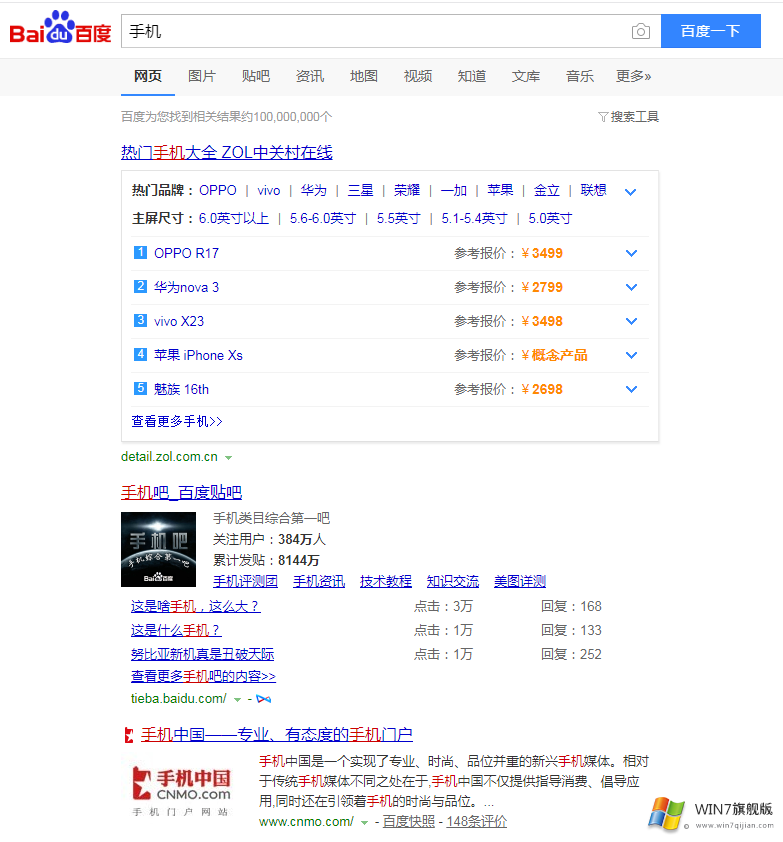Switch to the 文库 tab

click(526, 76)
